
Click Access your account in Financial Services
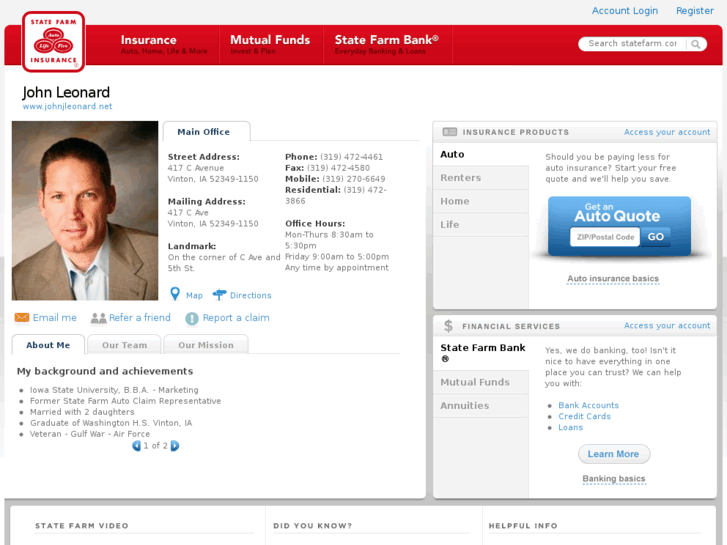pos(667,326)
